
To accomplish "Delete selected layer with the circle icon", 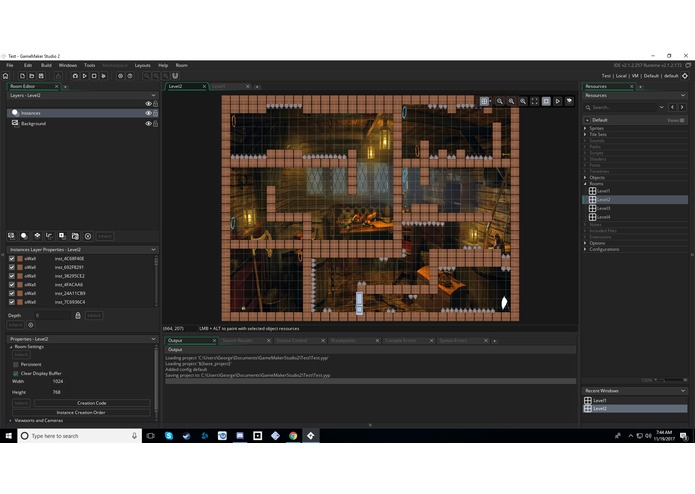I will [x=88, y=236].
